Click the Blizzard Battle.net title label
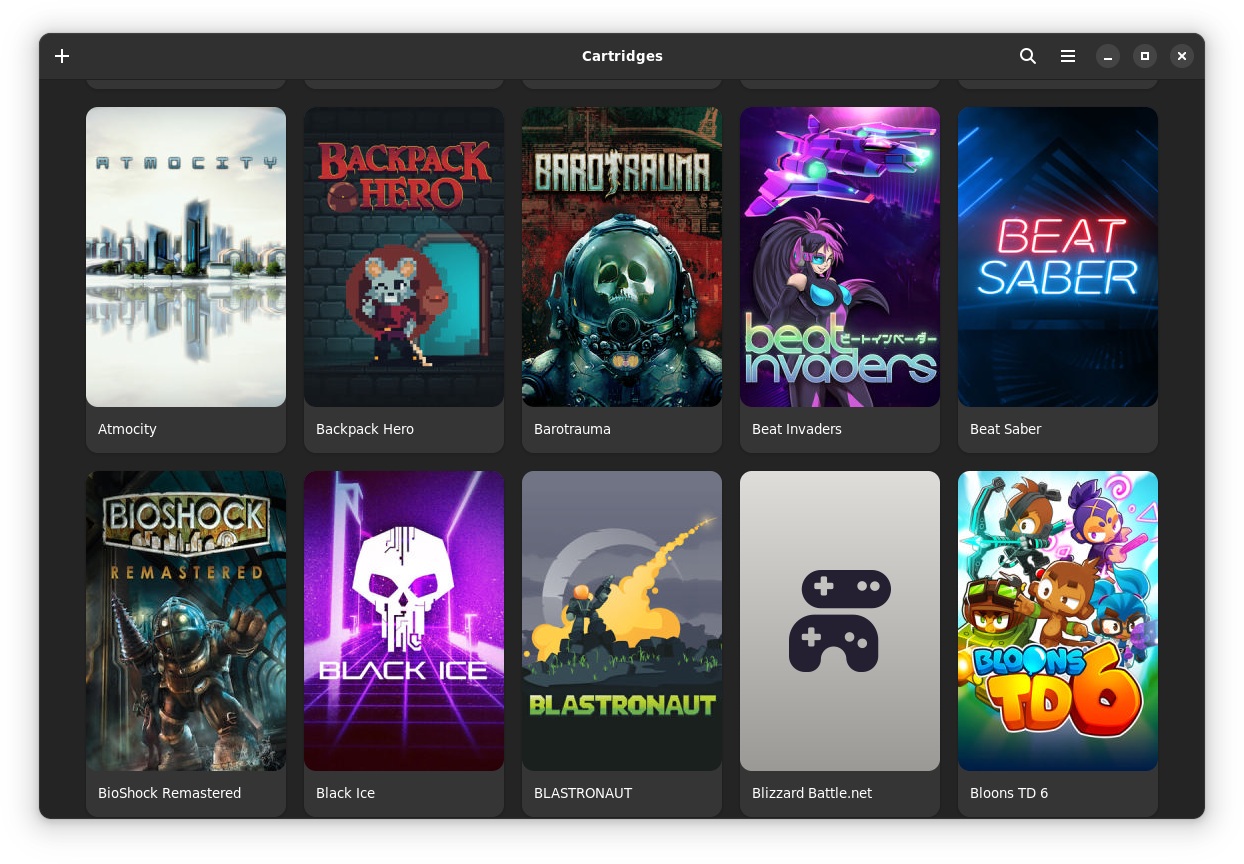The width and height of the screenshot is (1244, 864). [812, 793]
